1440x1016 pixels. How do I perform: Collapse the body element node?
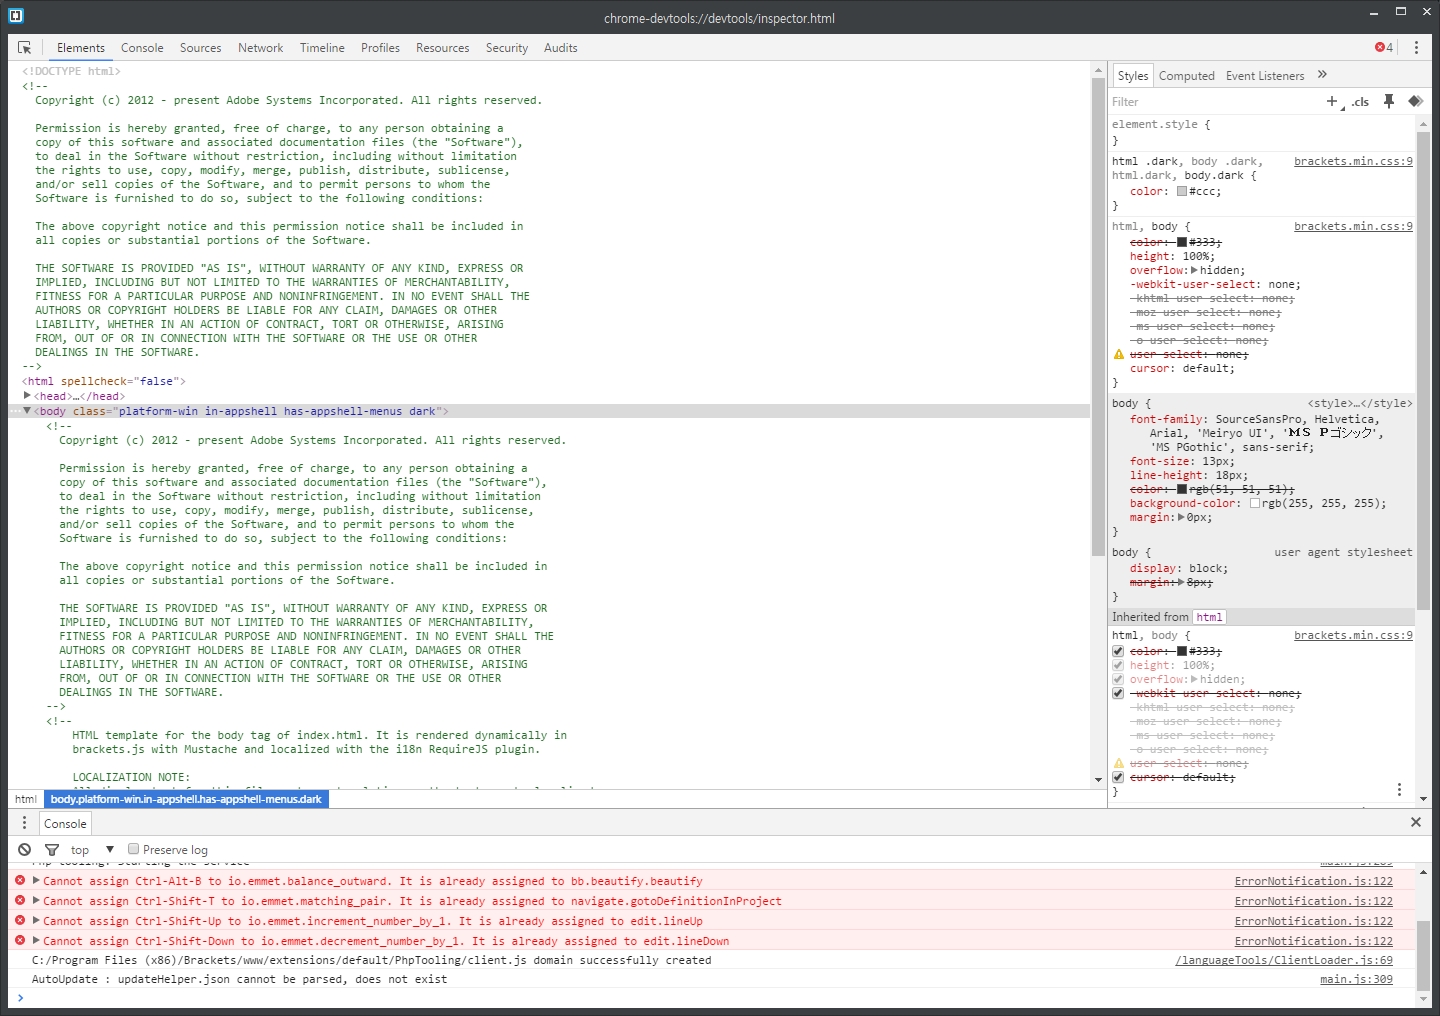pyautogui.click(x=27, y=411)
